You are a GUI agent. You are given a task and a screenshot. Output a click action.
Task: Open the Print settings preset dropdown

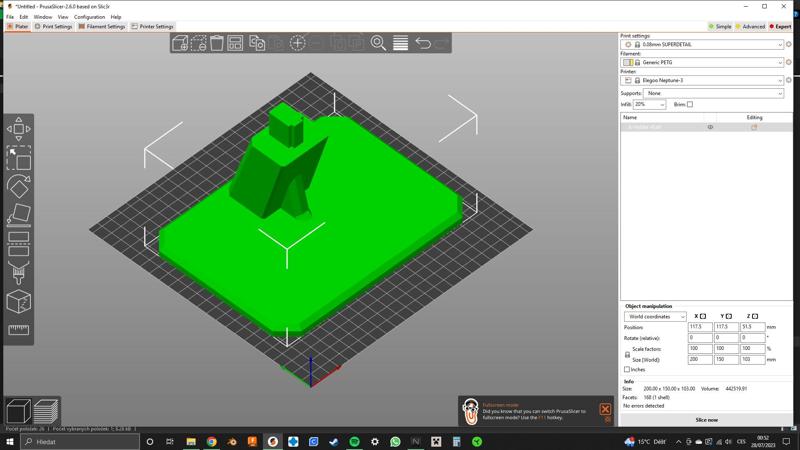(704, 44)
